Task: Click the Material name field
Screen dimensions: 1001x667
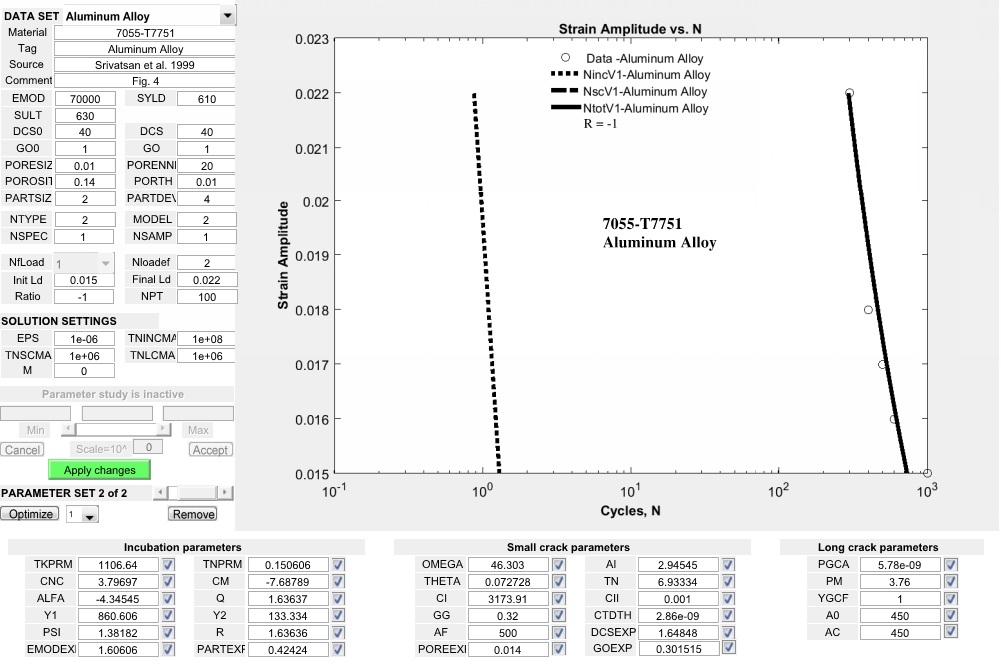Action: [145, 33]
